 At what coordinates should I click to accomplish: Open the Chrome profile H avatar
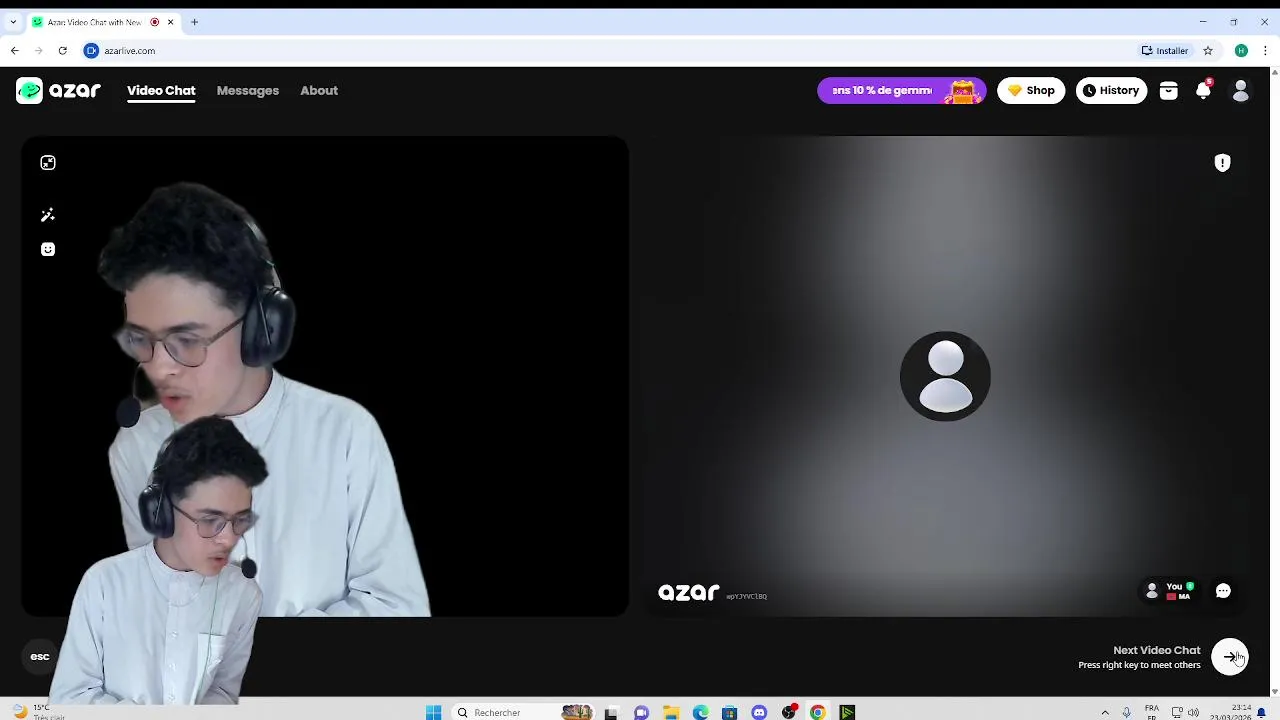point(1241,51)
